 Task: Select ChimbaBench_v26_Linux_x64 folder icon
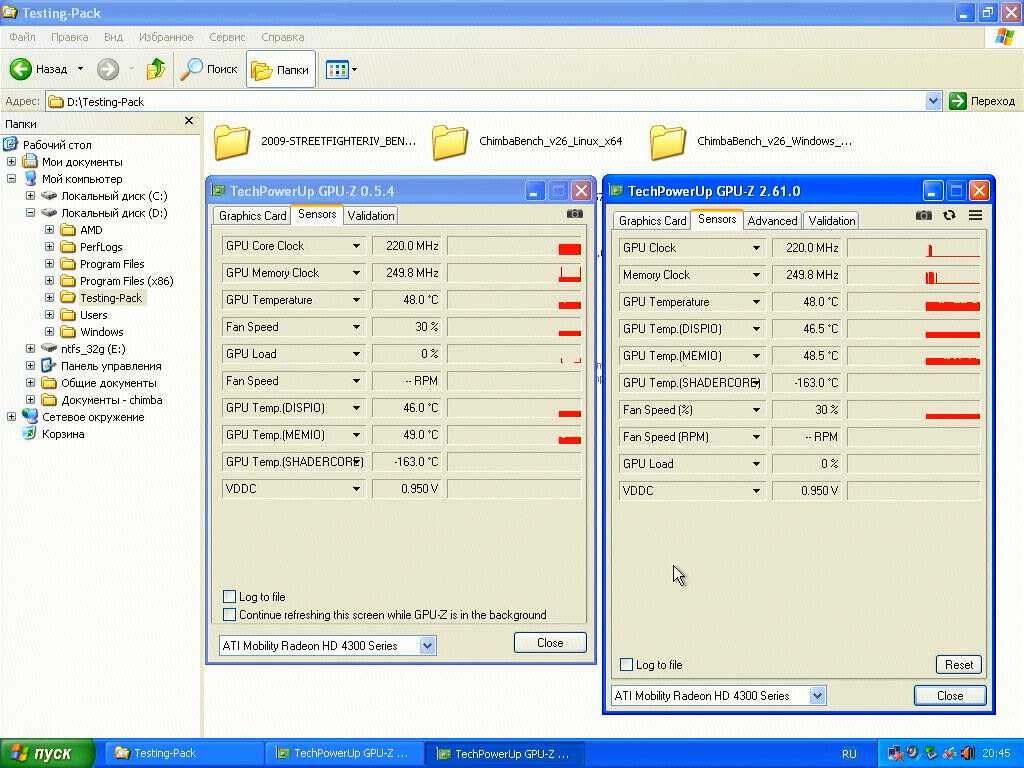(x=450, y=142)
